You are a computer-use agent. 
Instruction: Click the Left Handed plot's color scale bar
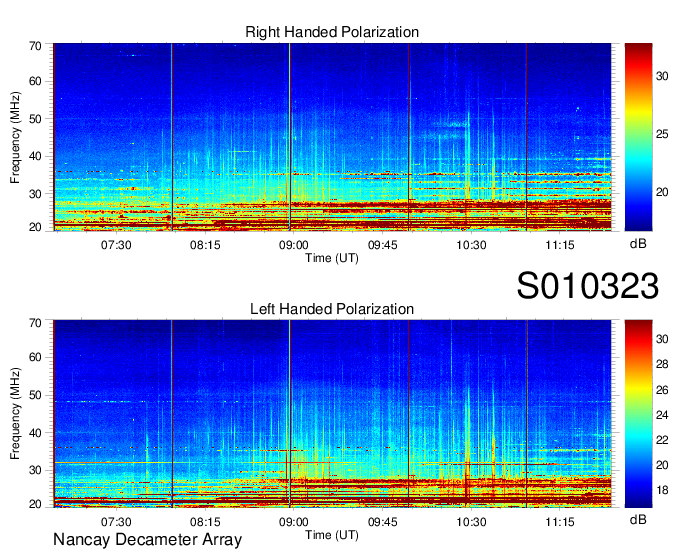tap(638, 414)
